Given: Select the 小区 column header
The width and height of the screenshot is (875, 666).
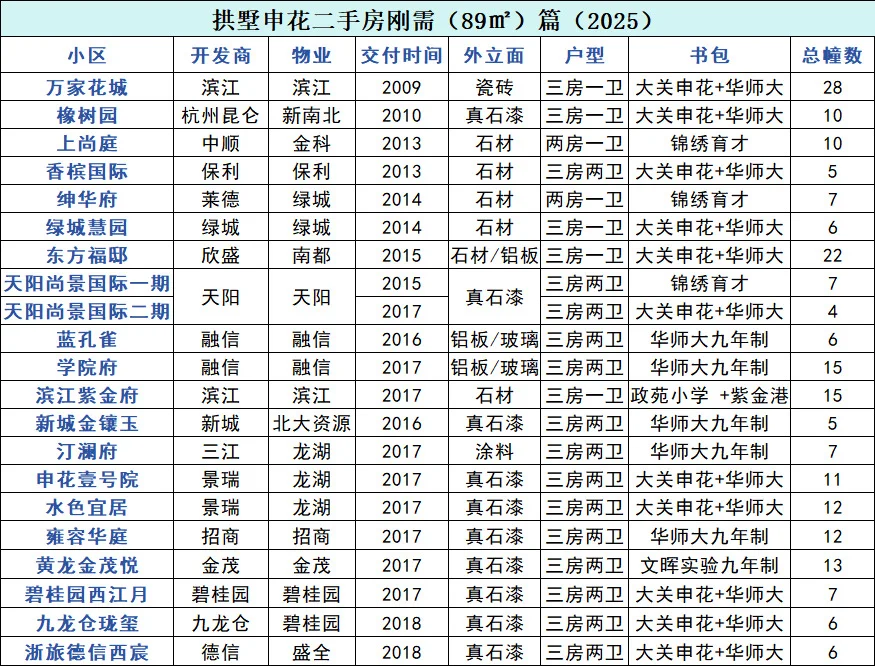Looking at the screenshot, I should [x=87, y=55].
